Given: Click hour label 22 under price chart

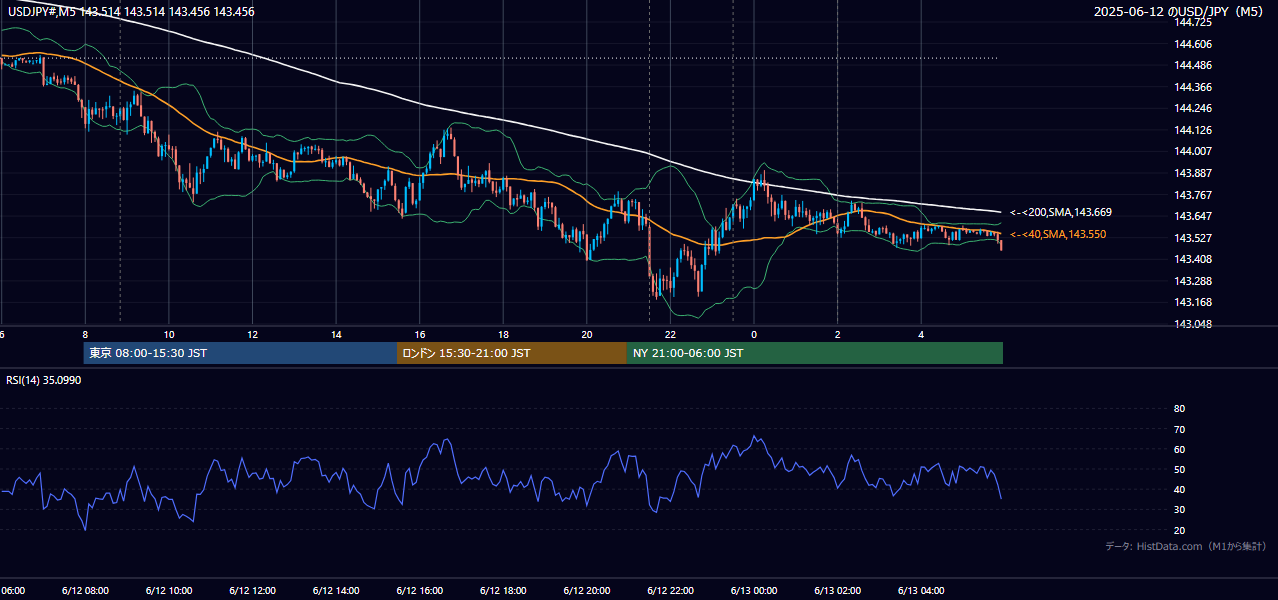Looking at the screenshot, I should 670,335.
